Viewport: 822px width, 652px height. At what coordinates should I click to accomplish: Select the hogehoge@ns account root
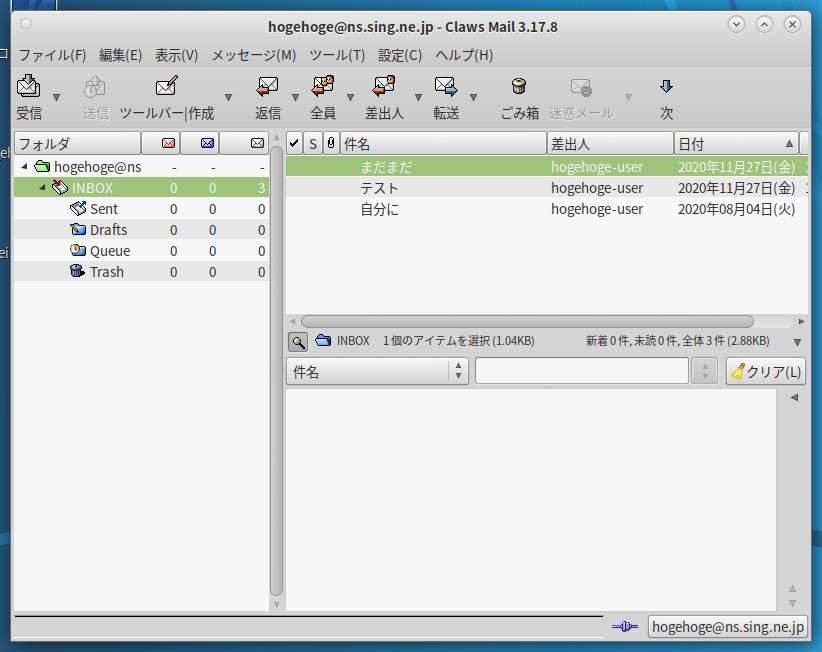coord(142,167)
